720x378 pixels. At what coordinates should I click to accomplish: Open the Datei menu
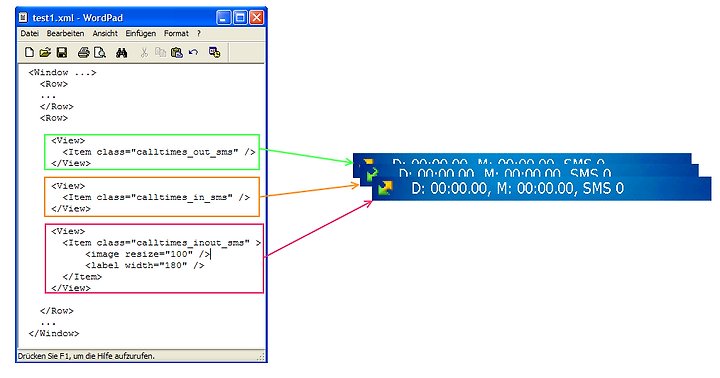(29, 34)
